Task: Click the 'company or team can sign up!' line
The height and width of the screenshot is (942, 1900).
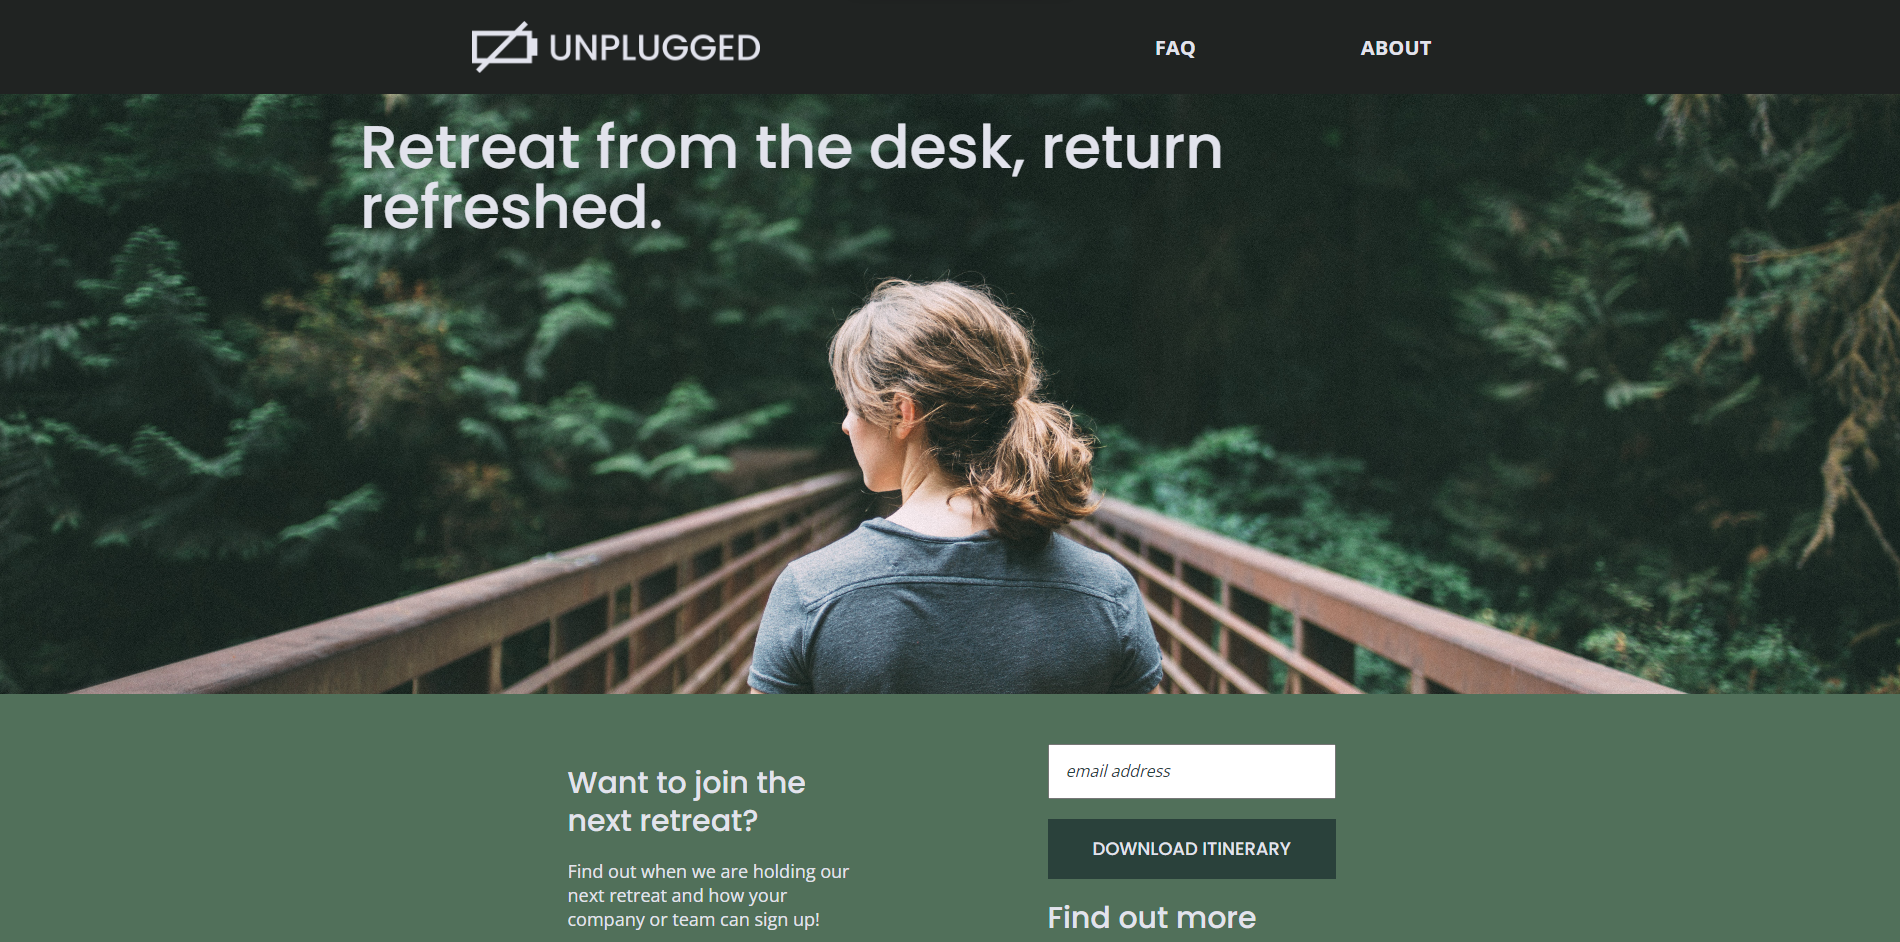Action: 693,919
